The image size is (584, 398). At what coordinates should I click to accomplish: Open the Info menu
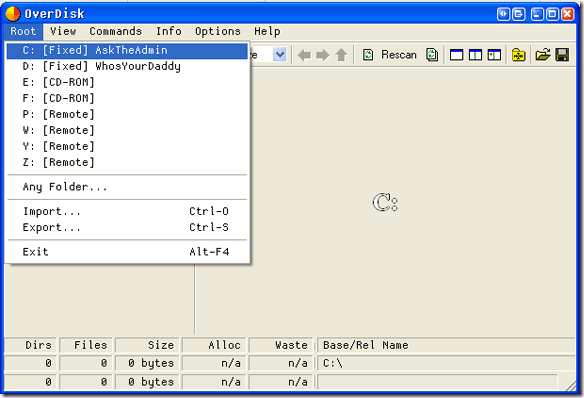tap(169, 31)
